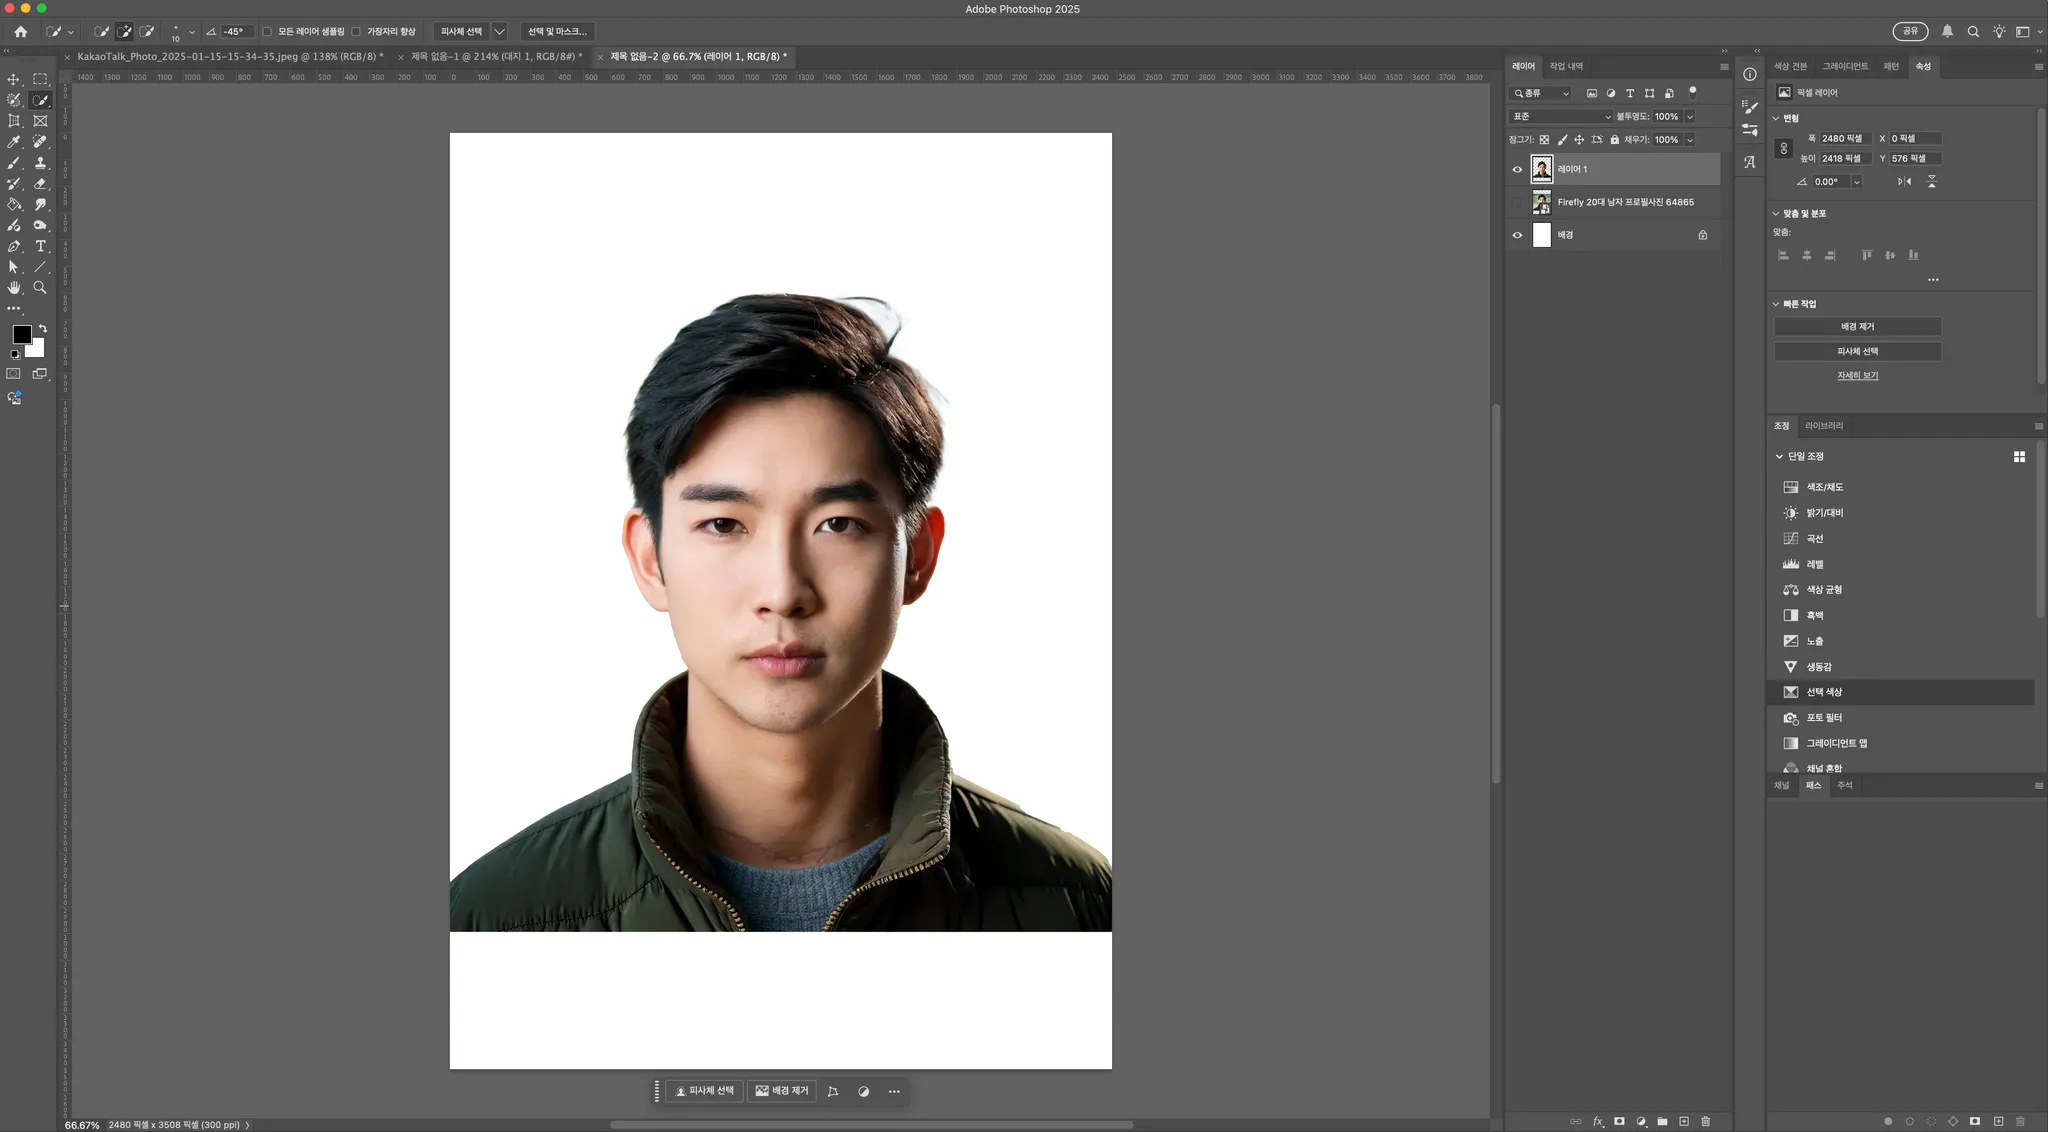Hide 레이어 1 layer visibility
Viewport: 2048px width, 1132px height.
(1517, 169)
